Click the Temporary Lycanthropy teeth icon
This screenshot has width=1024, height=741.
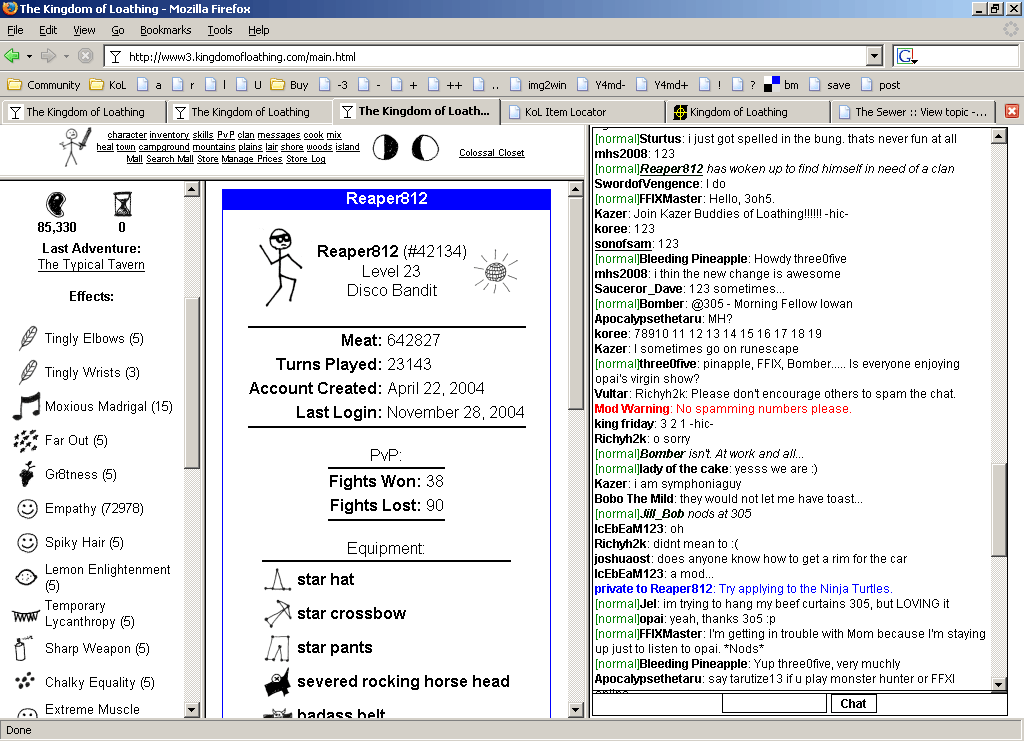tap(25, 616)
